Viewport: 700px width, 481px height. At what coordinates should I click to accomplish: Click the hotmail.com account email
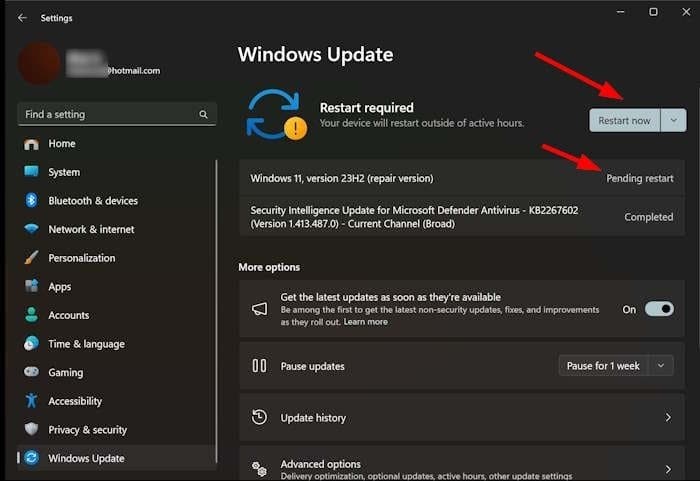[x=133, y=71]
